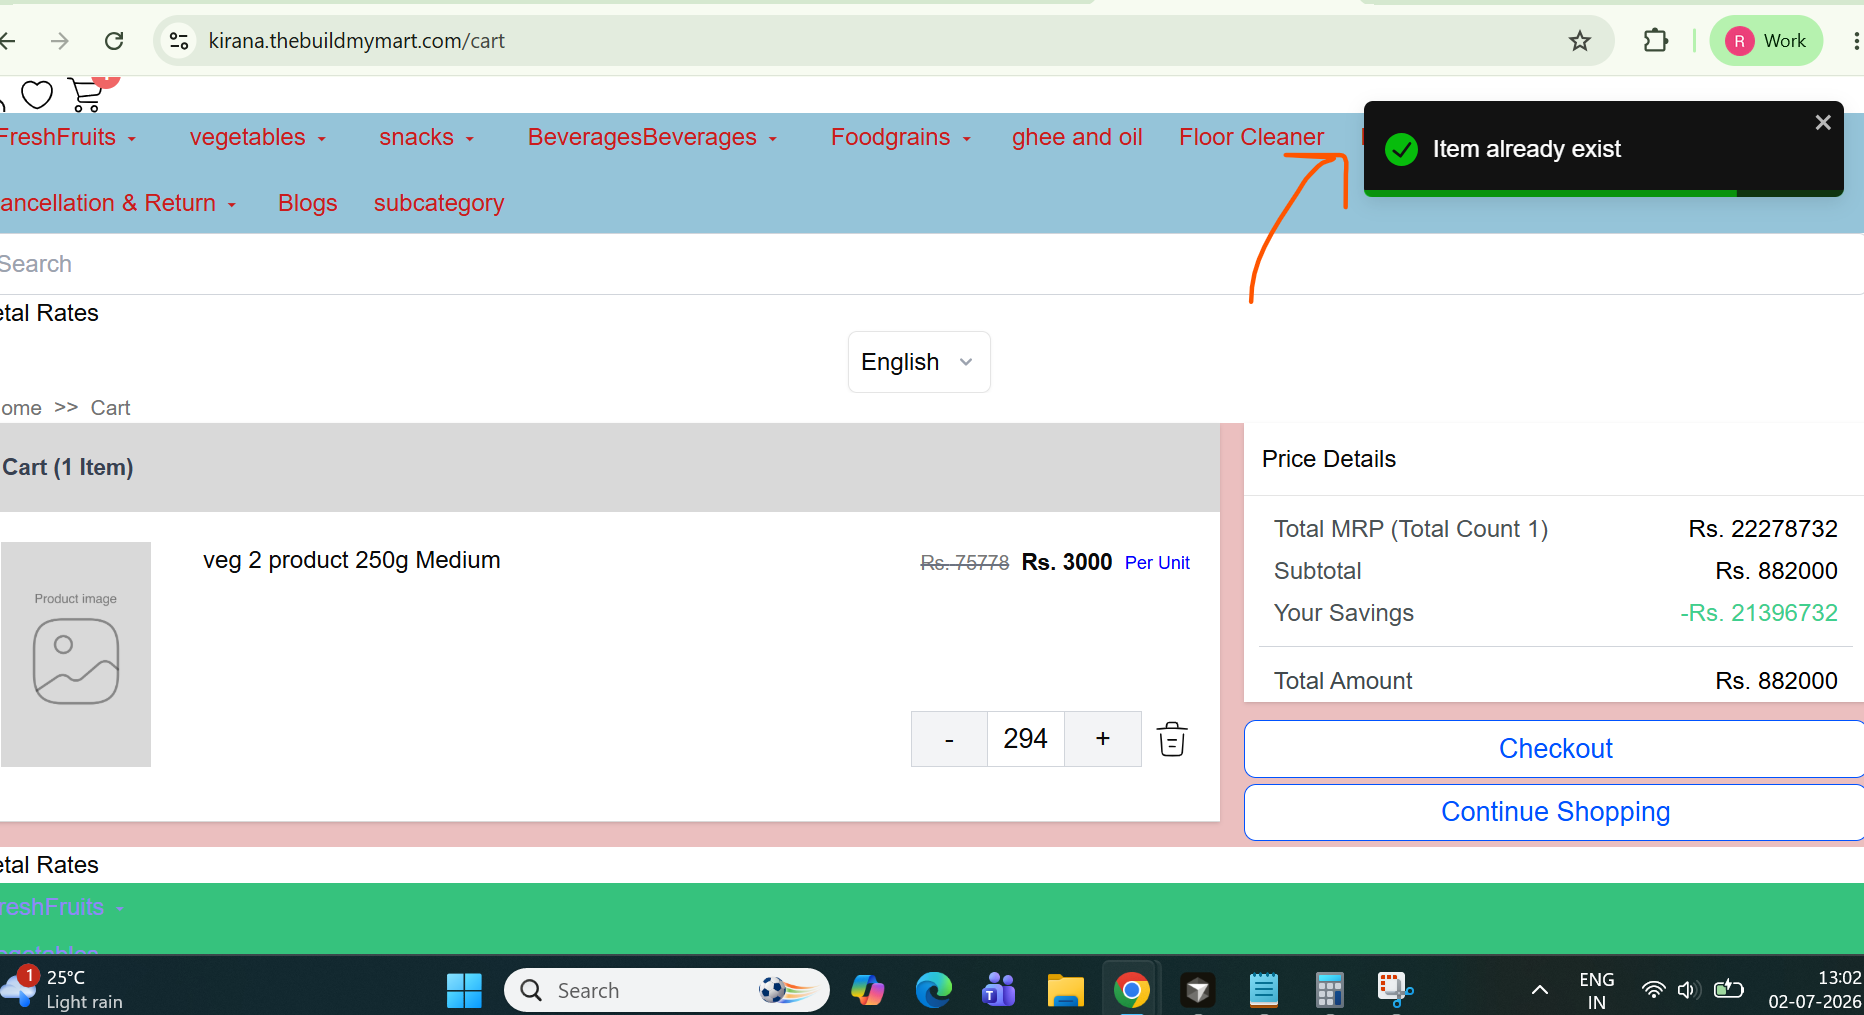Click the address bar URL

[357, 41]
